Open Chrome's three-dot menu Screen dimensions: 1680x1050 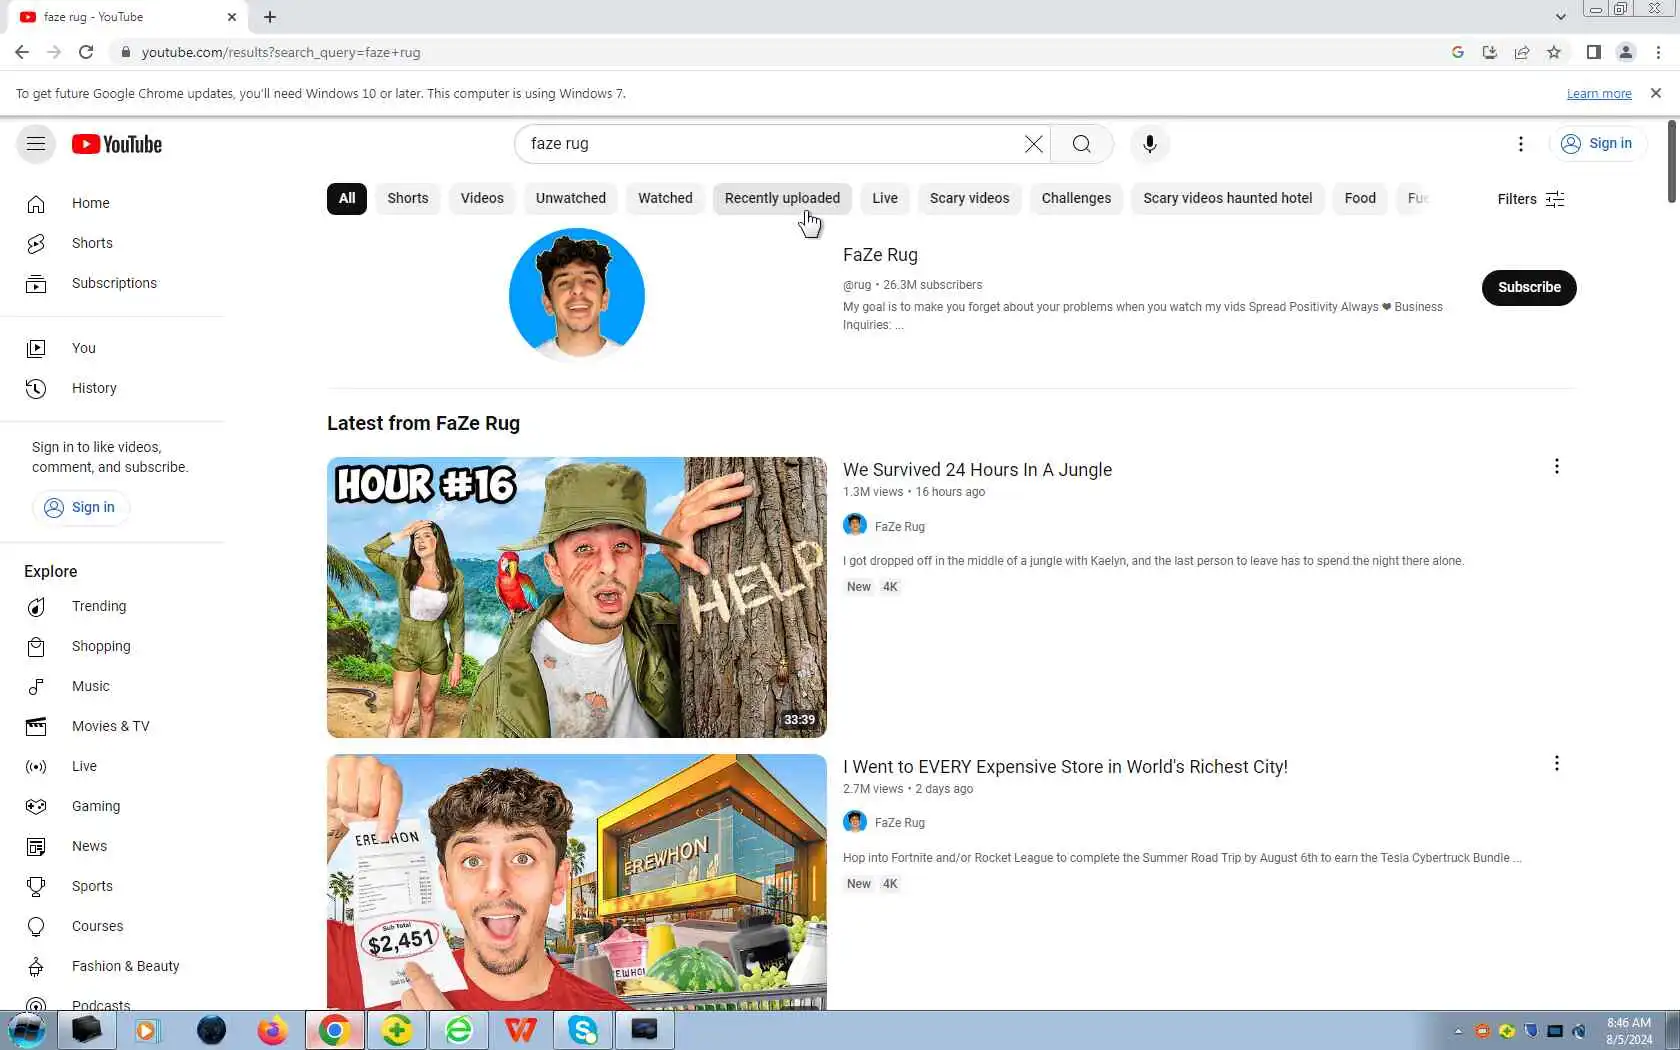point(1659,52)
